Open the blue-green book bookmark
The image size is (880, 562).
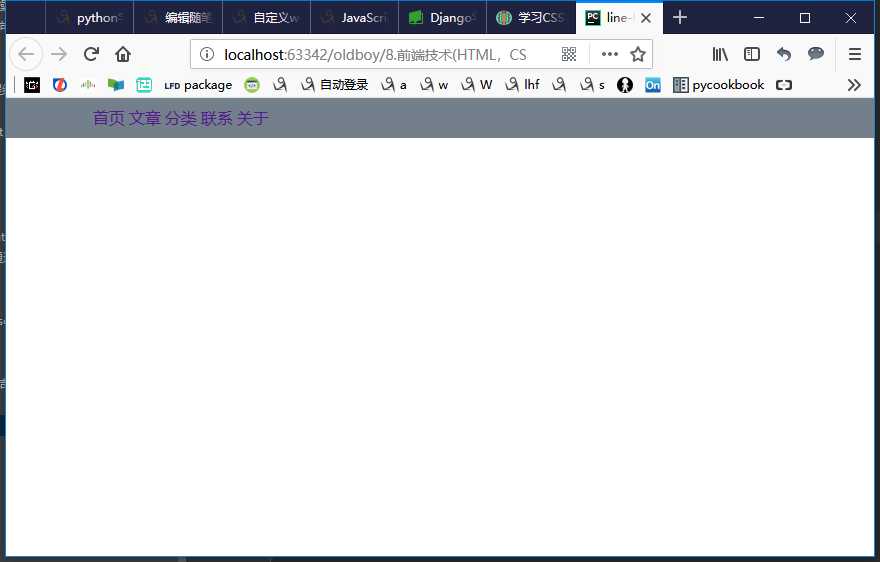click(116, 85)
